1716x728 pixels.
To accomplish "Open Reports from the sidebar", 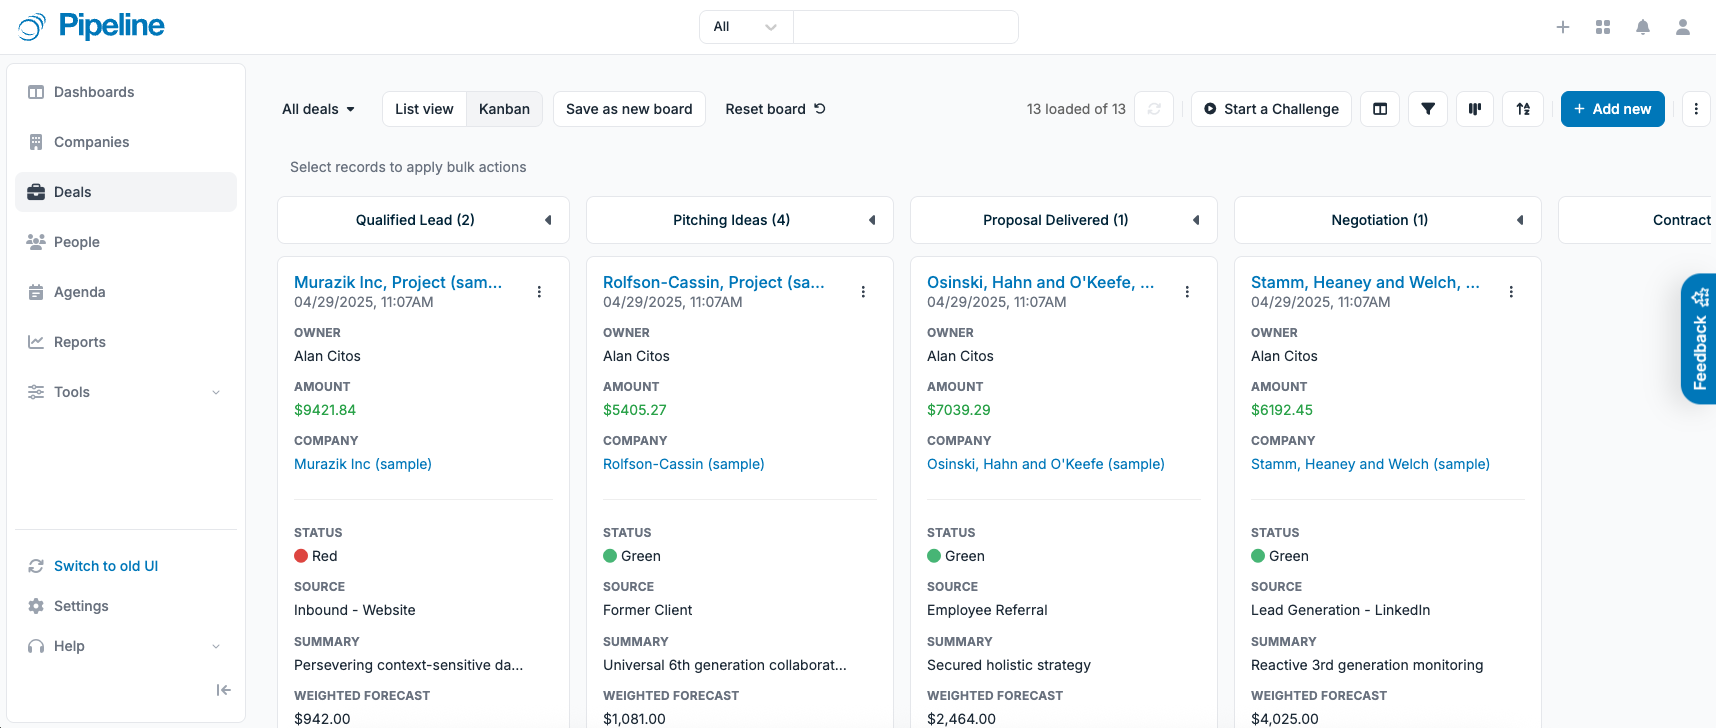I will pyautogui.click(x=80, y=342).
